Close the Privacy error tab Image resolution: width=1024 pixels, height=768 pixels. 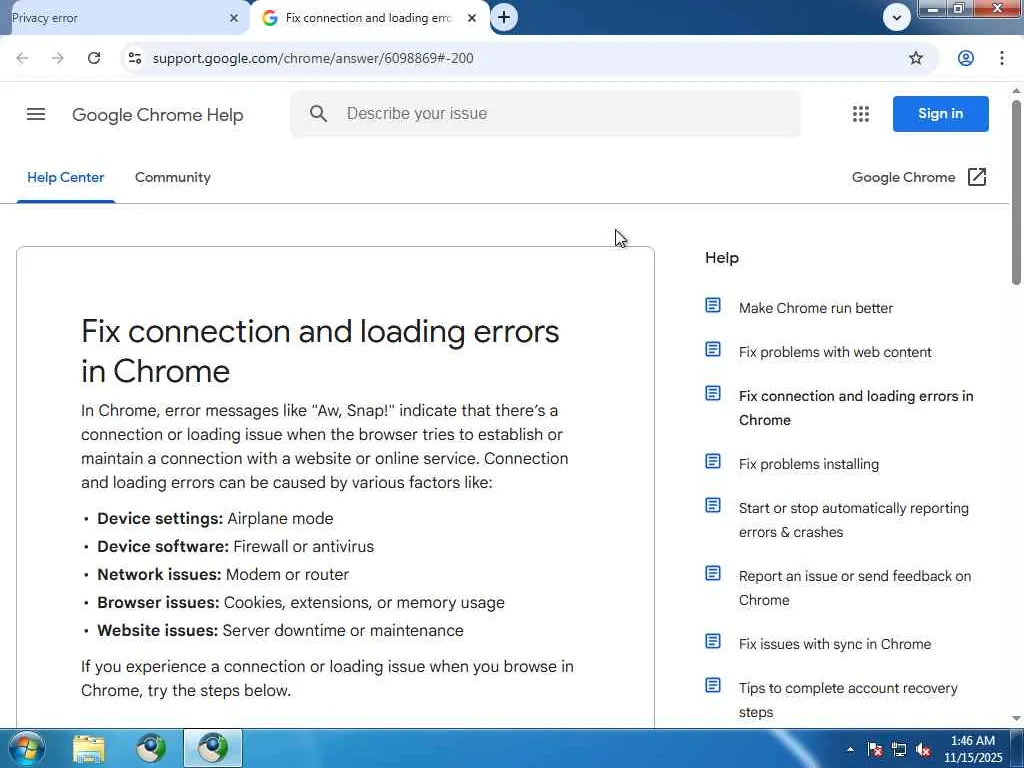pos(234,18)
